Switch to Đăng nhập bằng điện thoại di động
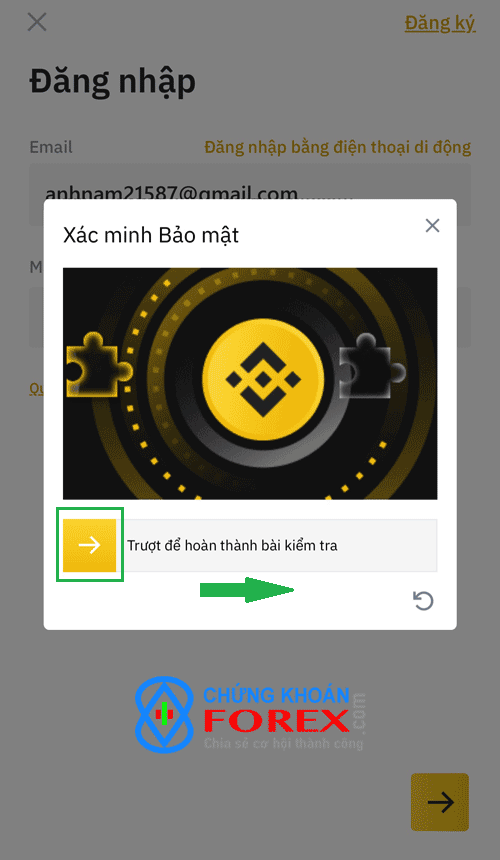The image size is (500, 860). 338,148
